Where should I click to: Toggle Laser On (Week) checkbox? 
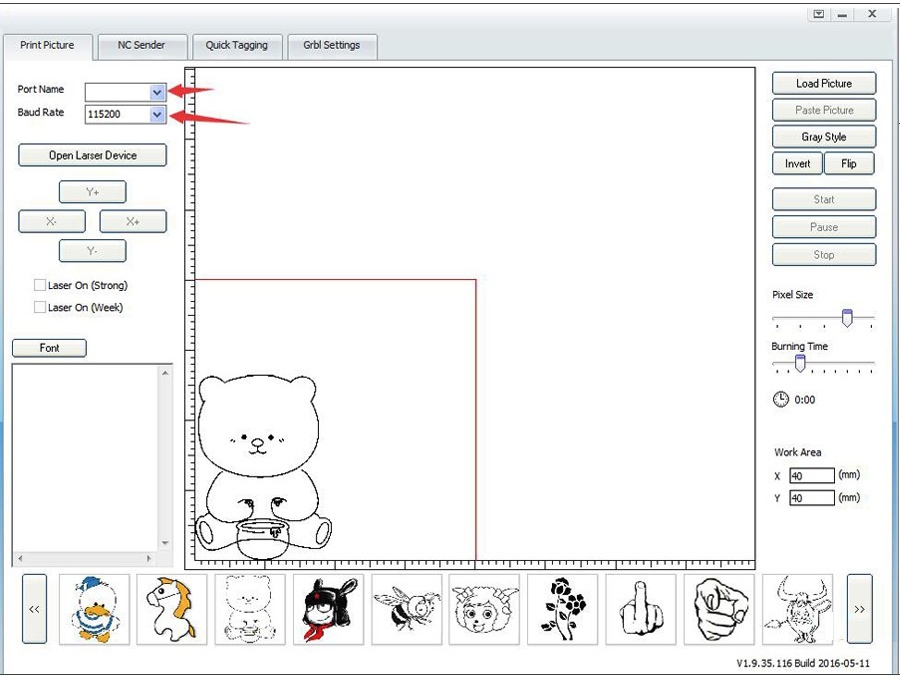click(40, 308)
